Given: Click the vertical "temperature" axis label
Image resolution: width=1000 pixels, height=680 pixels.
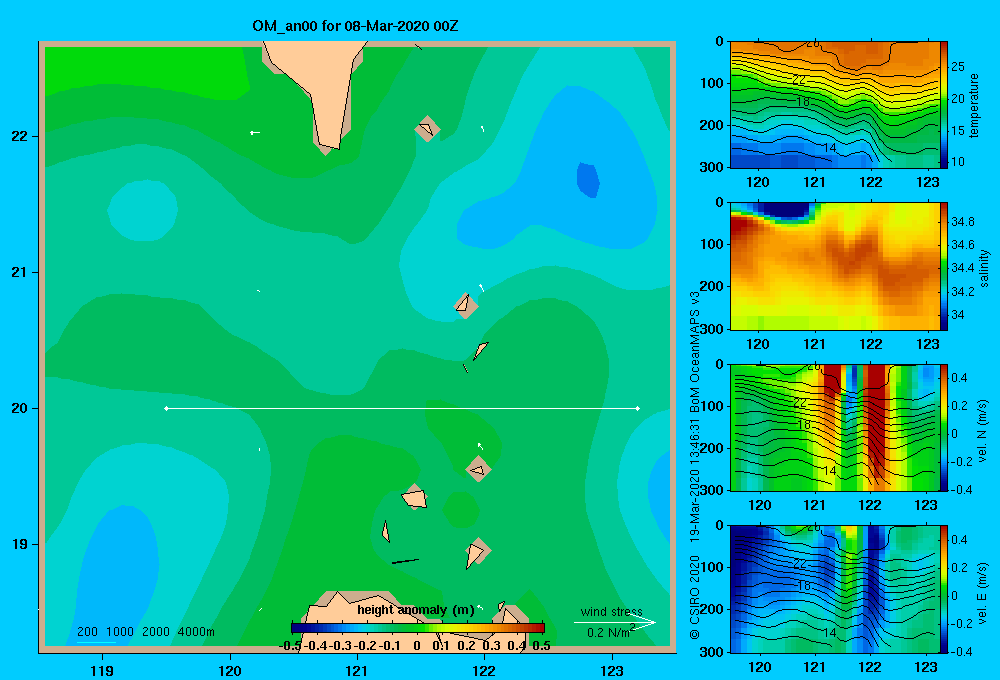Looking at the screenshot, I should (974, 105).
